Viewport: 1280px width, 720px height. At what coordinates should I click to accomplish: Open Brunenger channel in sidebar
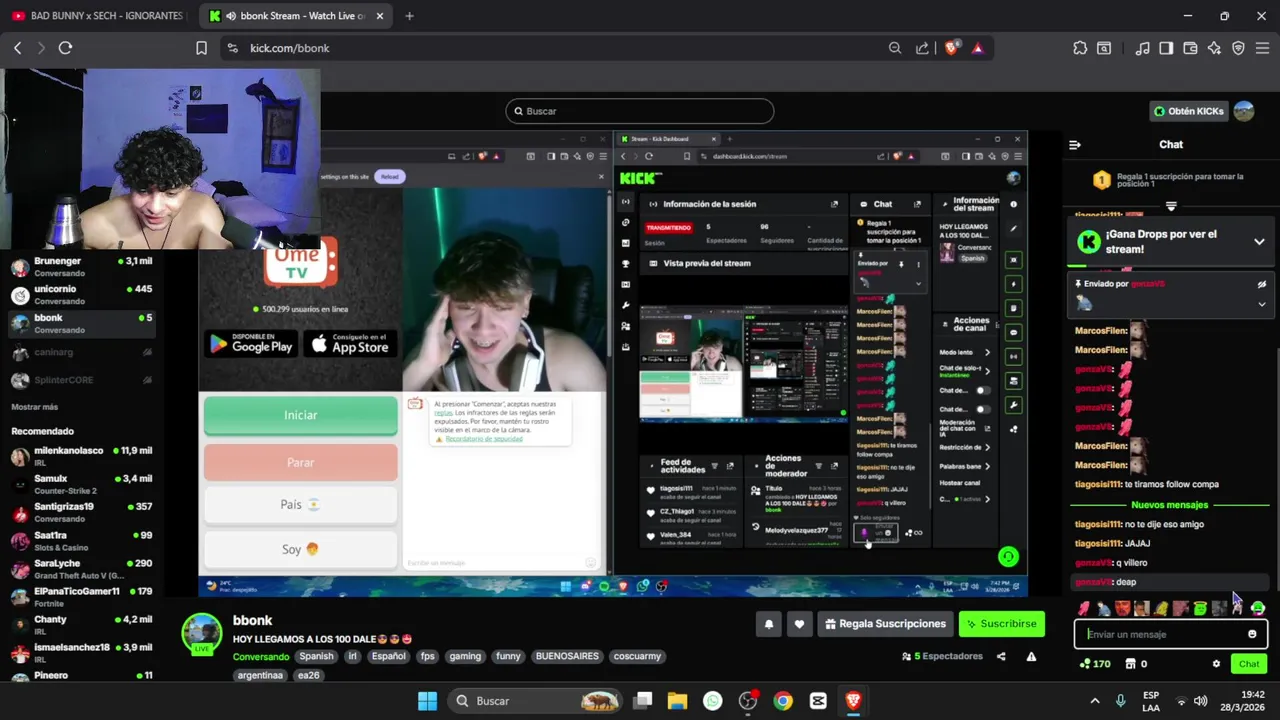tap(82, 267)
